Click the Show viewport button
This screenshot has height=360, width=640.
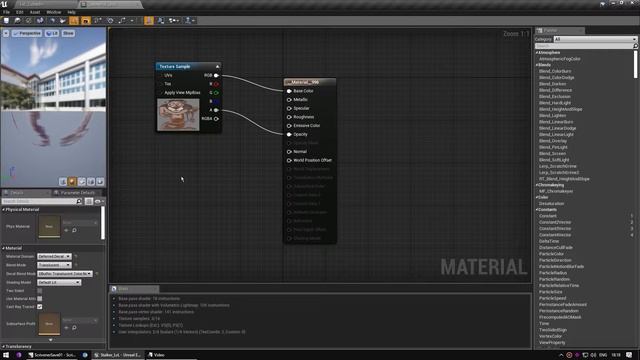tap(68, 33)
